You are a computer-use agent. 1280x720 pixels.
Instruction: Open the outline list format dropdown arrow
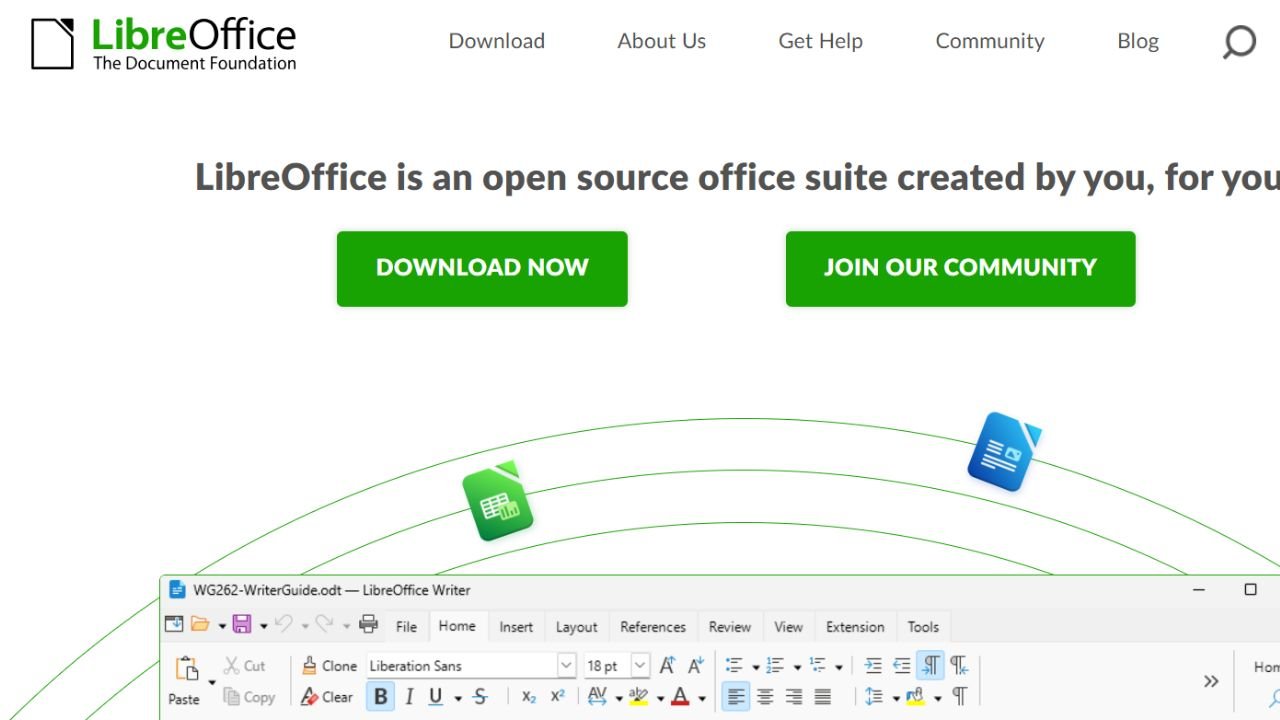click(838, 667)
